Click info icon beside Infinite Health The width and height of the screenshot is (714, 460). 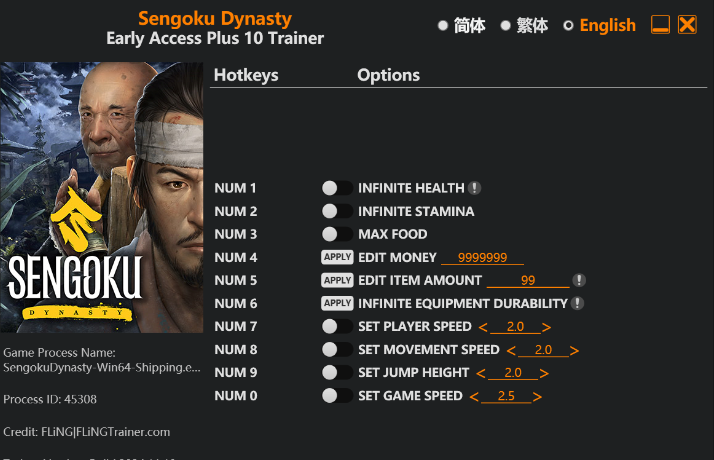[x=475, y=188]
